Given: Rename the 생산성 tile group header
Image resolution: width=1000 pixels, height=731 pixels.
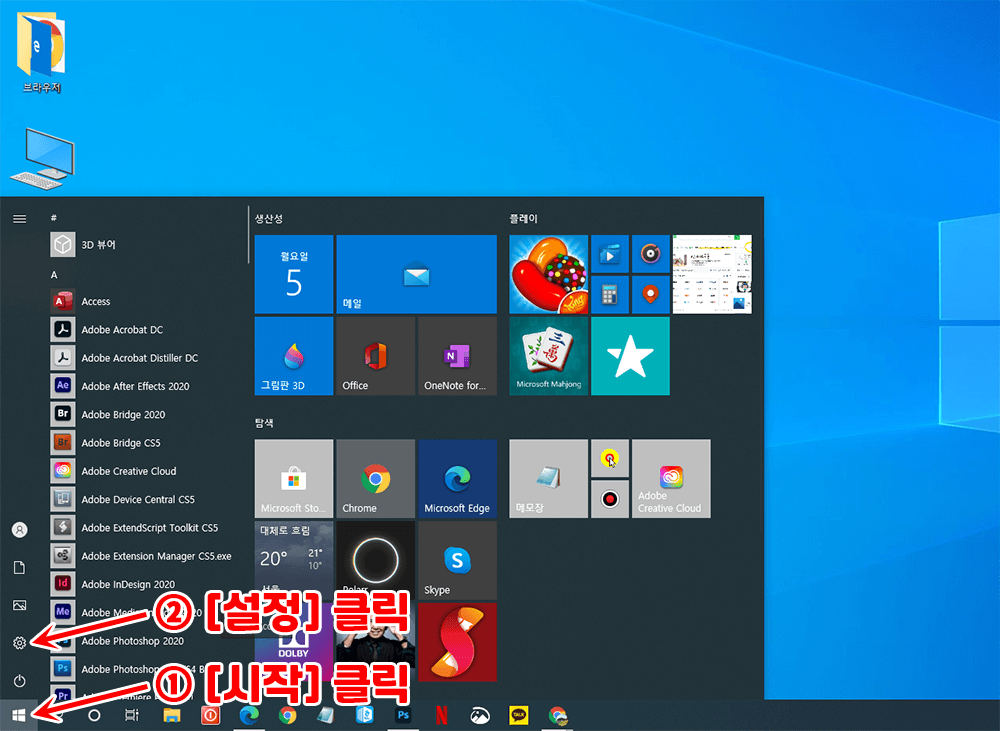Looking at the screenshot, I should pyautogui.click(x=268, y=218).
